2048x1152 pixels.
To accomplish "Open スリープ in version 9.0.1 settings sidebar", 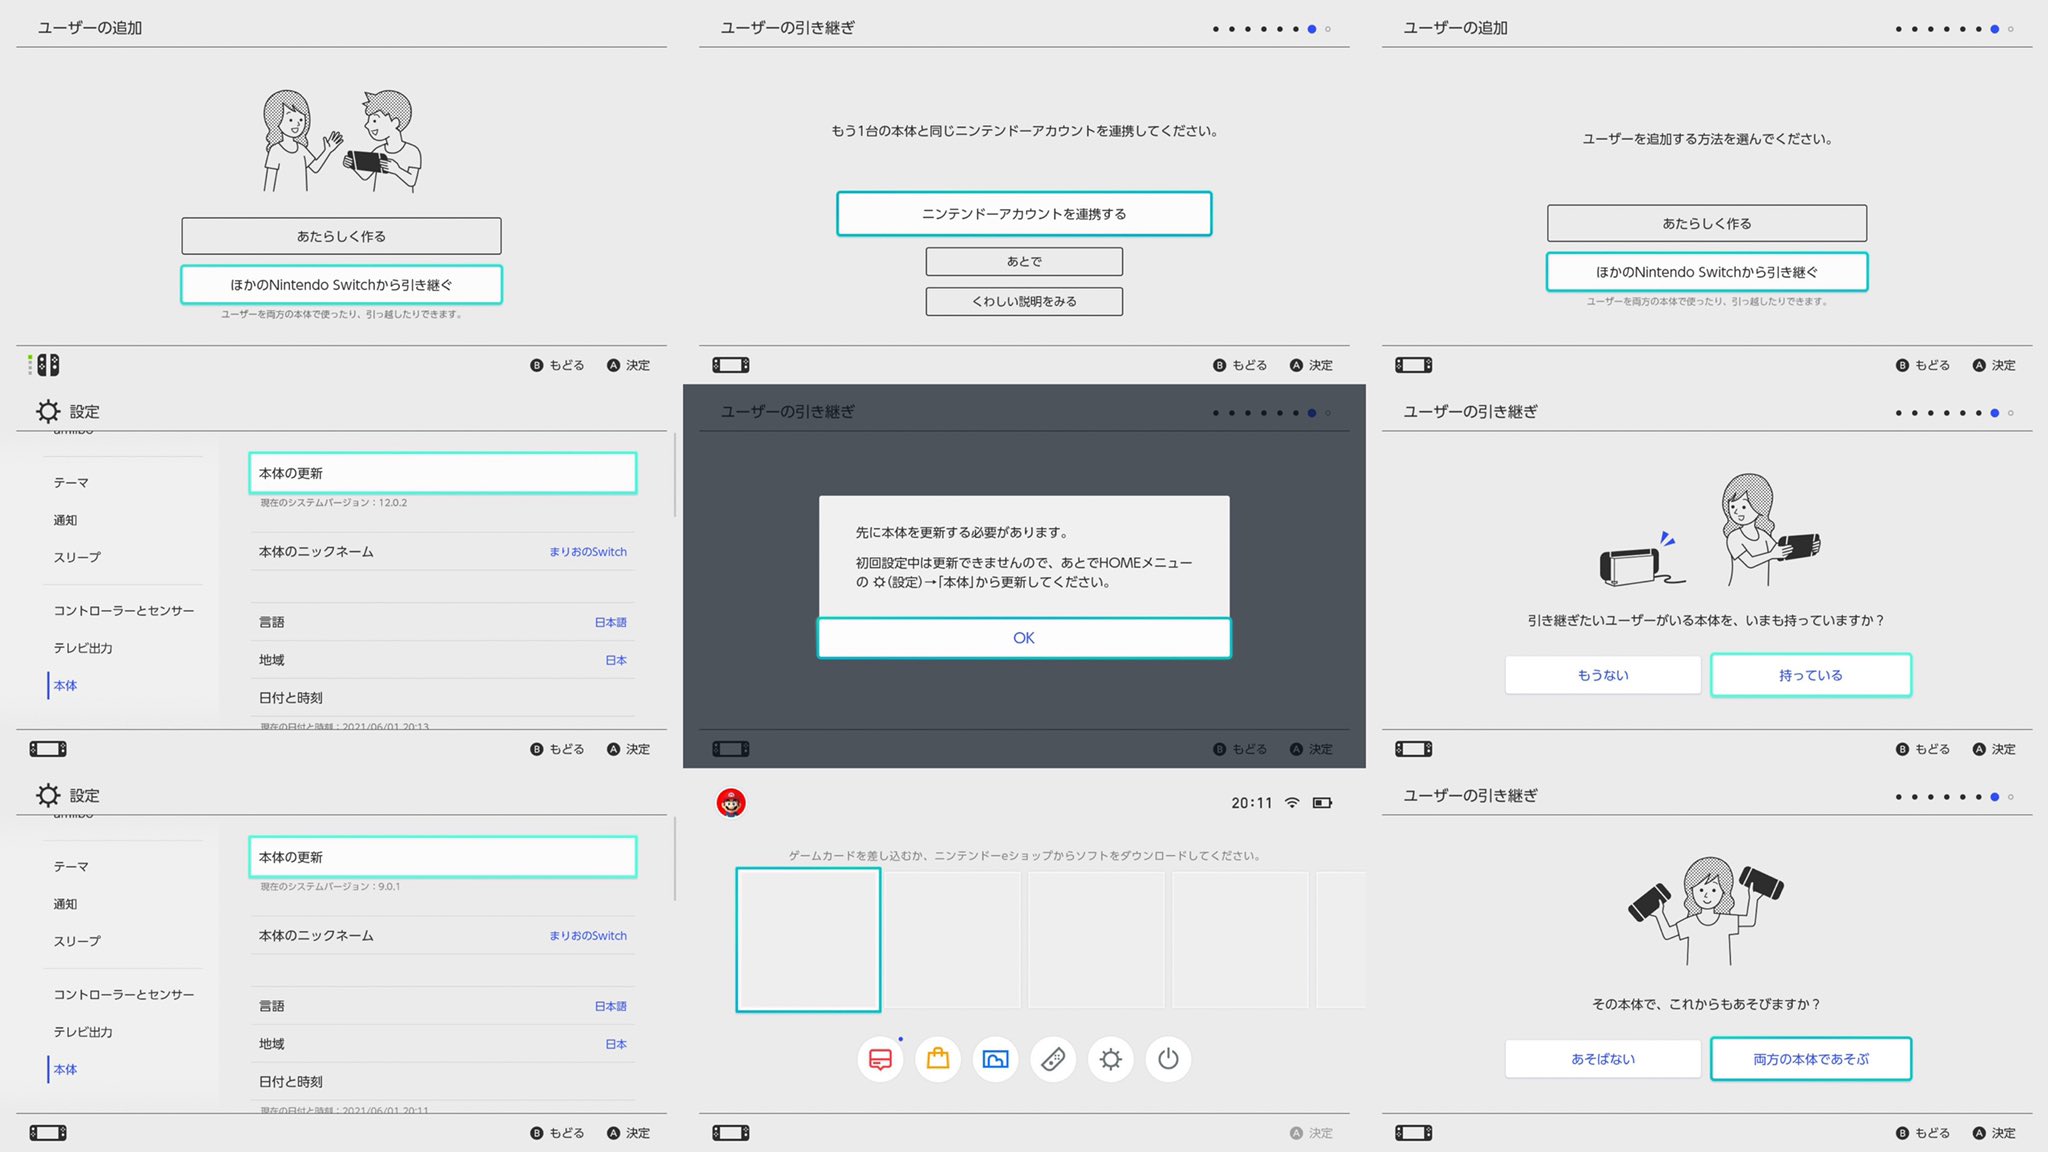I will 77,941.
